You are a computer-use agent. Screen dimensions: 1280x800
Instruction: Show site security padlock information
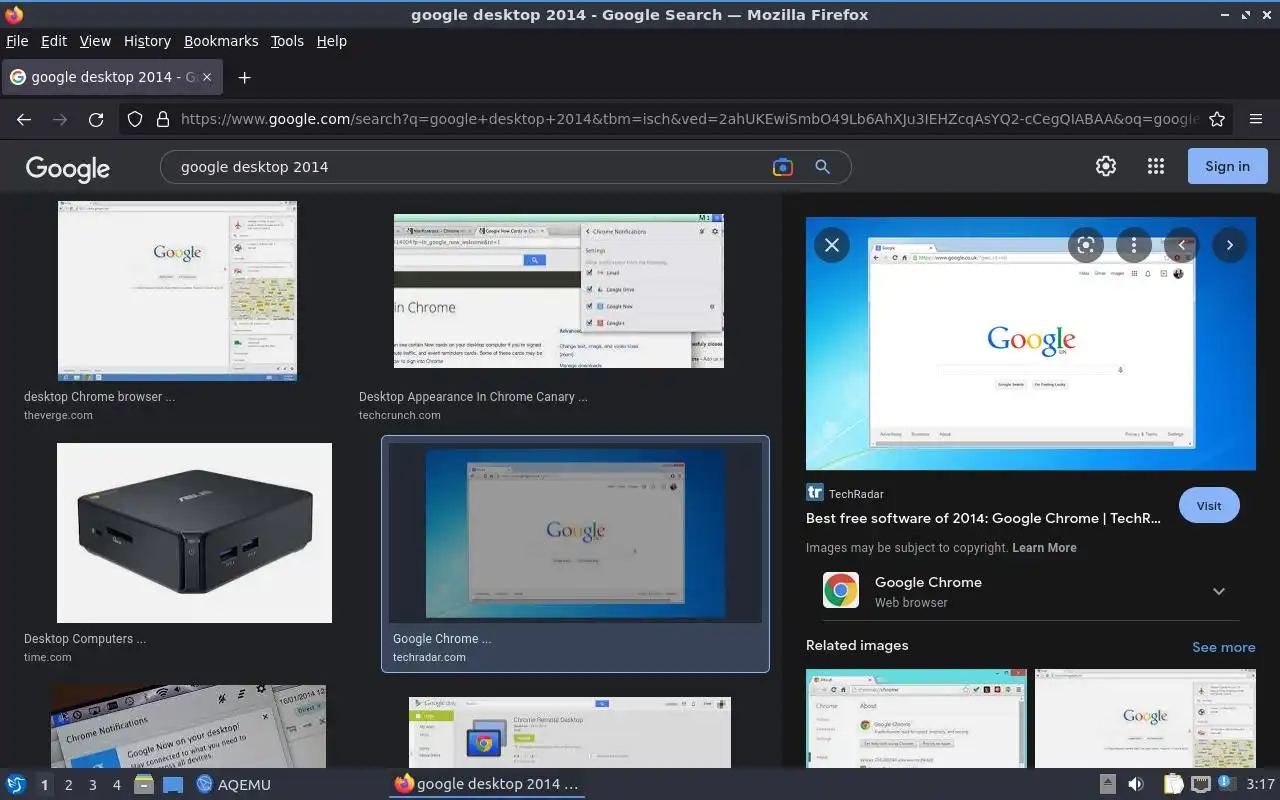tap(162, 119)
